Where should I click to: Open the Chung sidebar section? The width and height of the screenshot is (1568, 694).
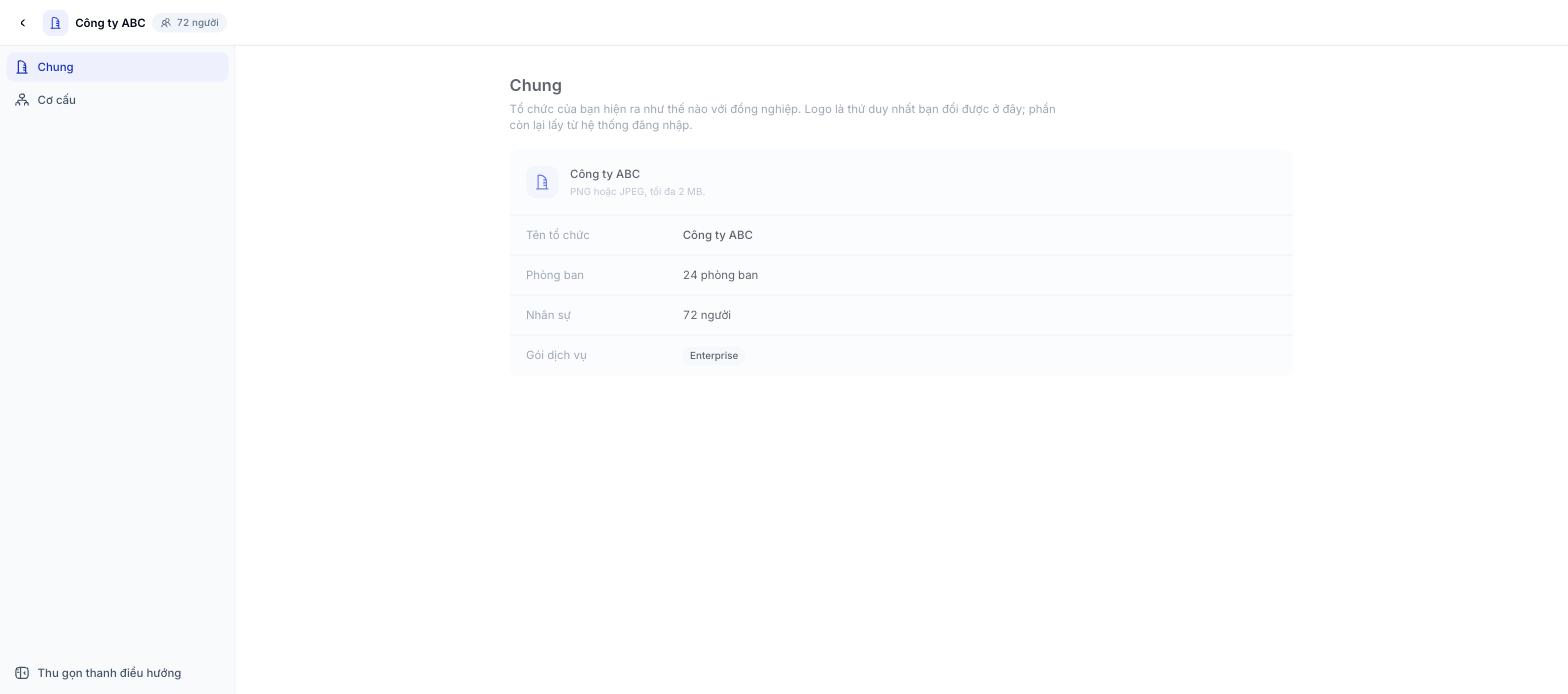click(x=117, y=67)
